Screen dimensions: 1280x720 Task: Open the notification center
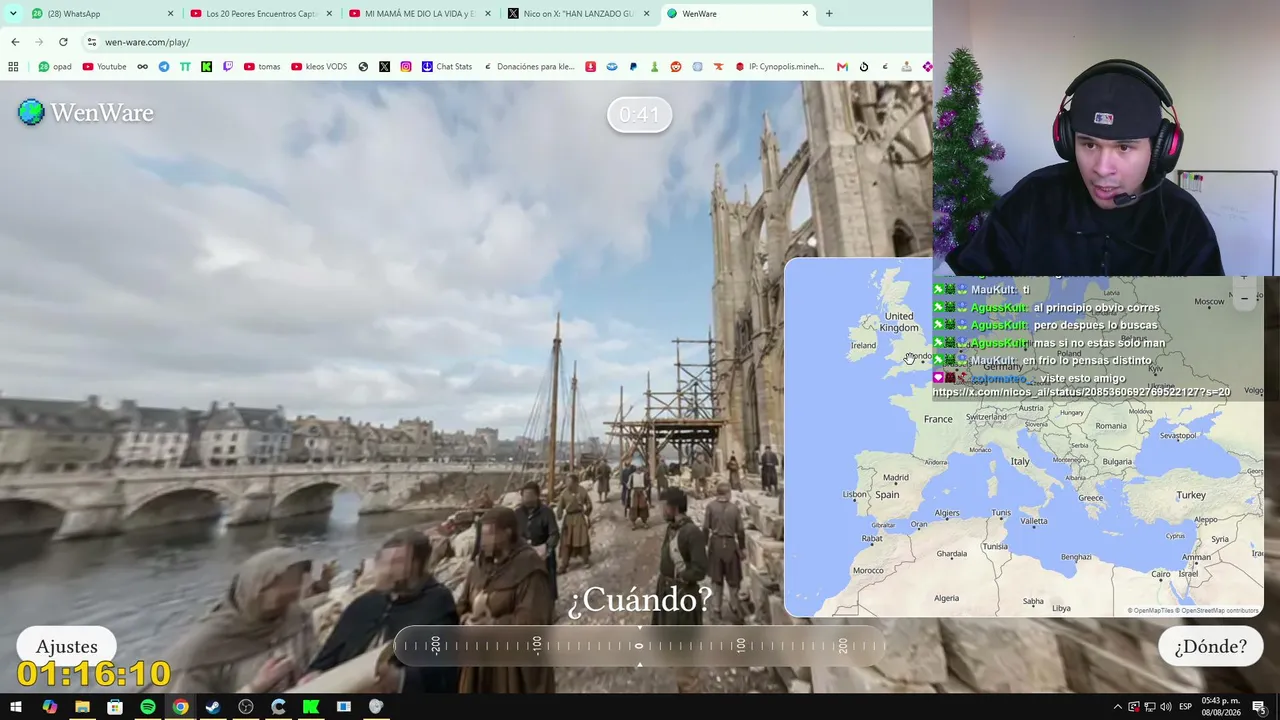[1259, 707]
